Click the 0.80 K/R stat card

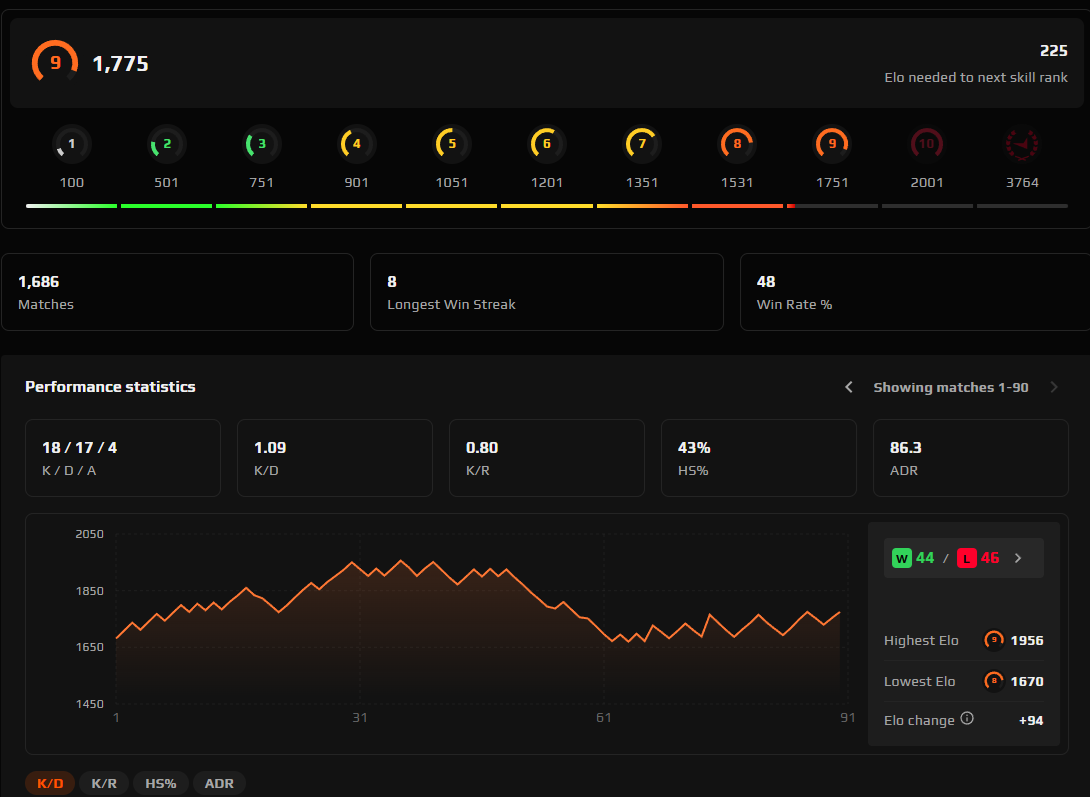tap(547, 458)
